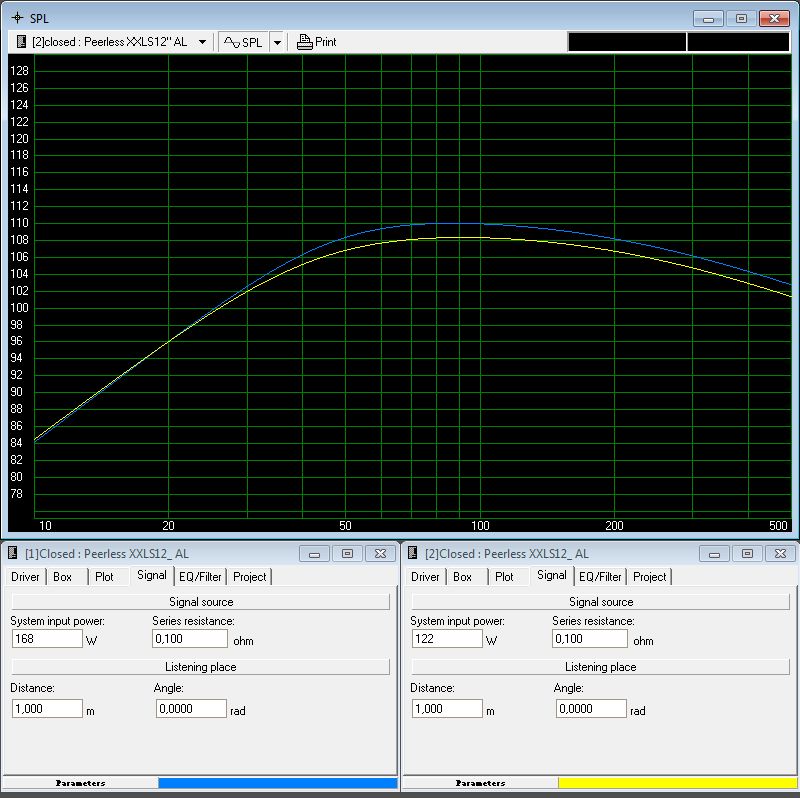Click the Print printer icon in toolbar
Viewport: 800px width, 798px height.
(x=305, y=42)
